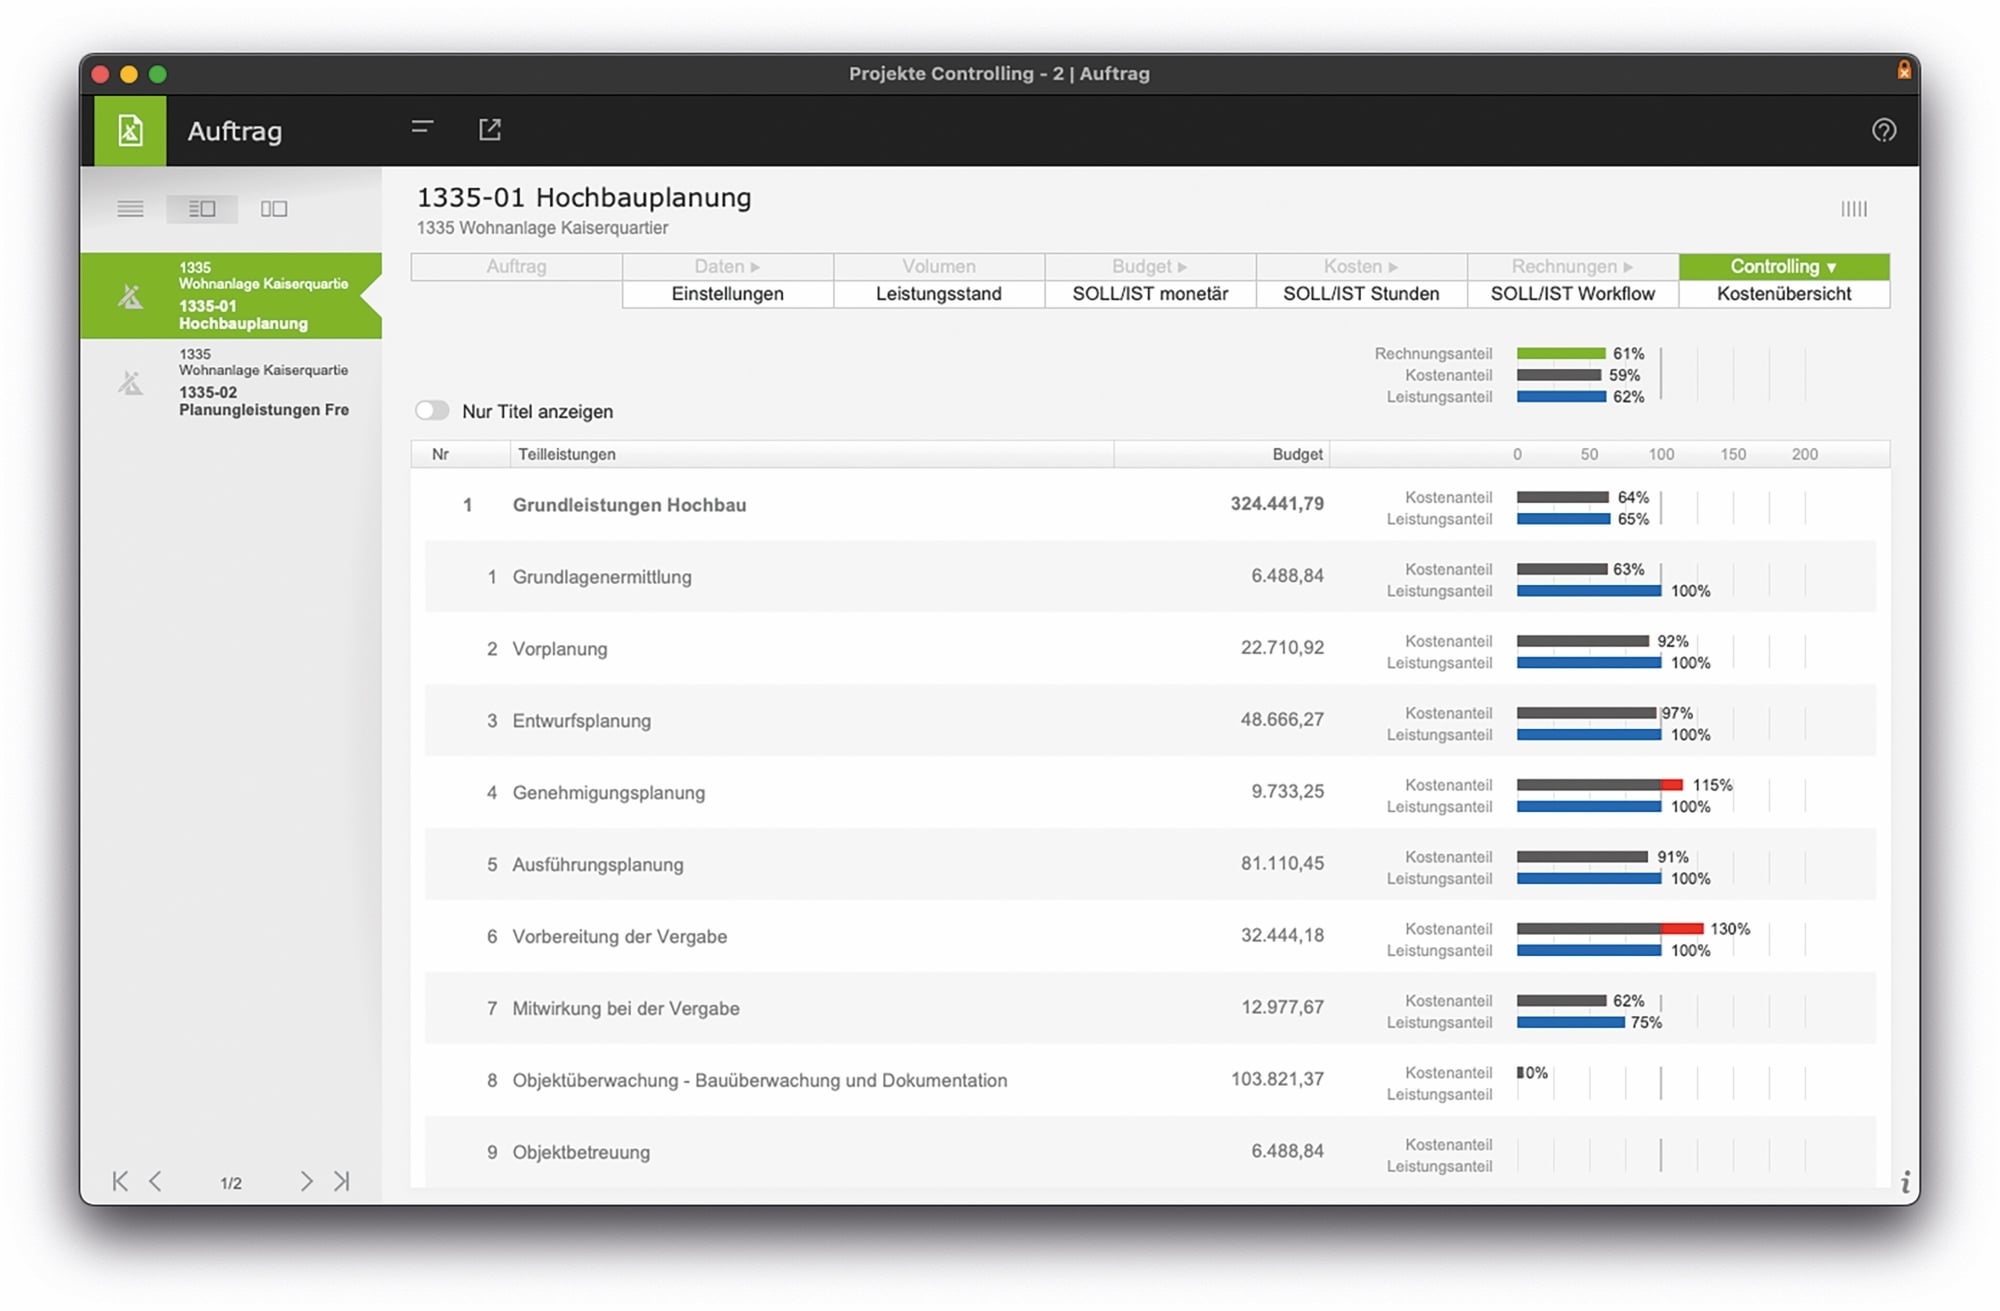Select the two-panel split view icon
The width and height of the screenshot is (2000, 1311).
[272, 208]
